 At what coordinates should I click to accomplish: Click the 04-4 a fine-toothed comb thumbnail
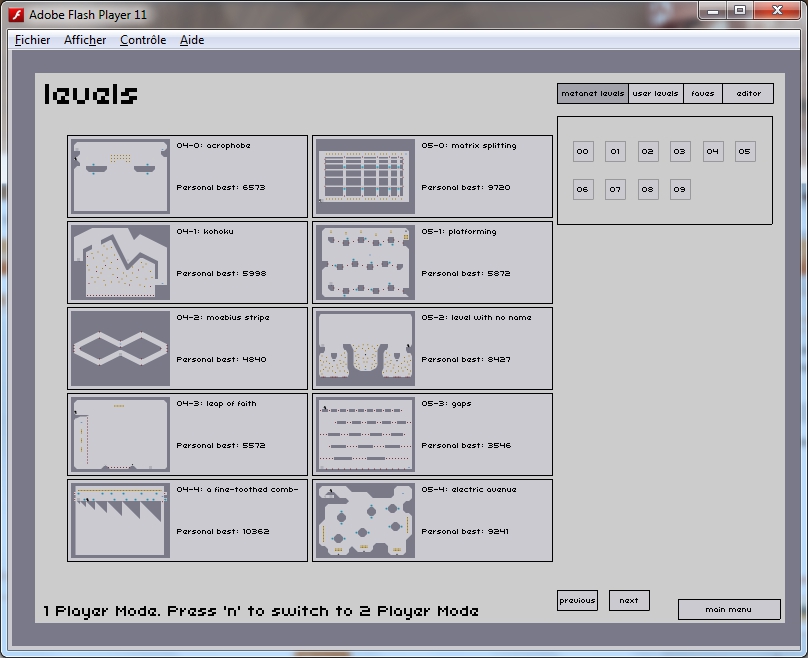(120, 520)
